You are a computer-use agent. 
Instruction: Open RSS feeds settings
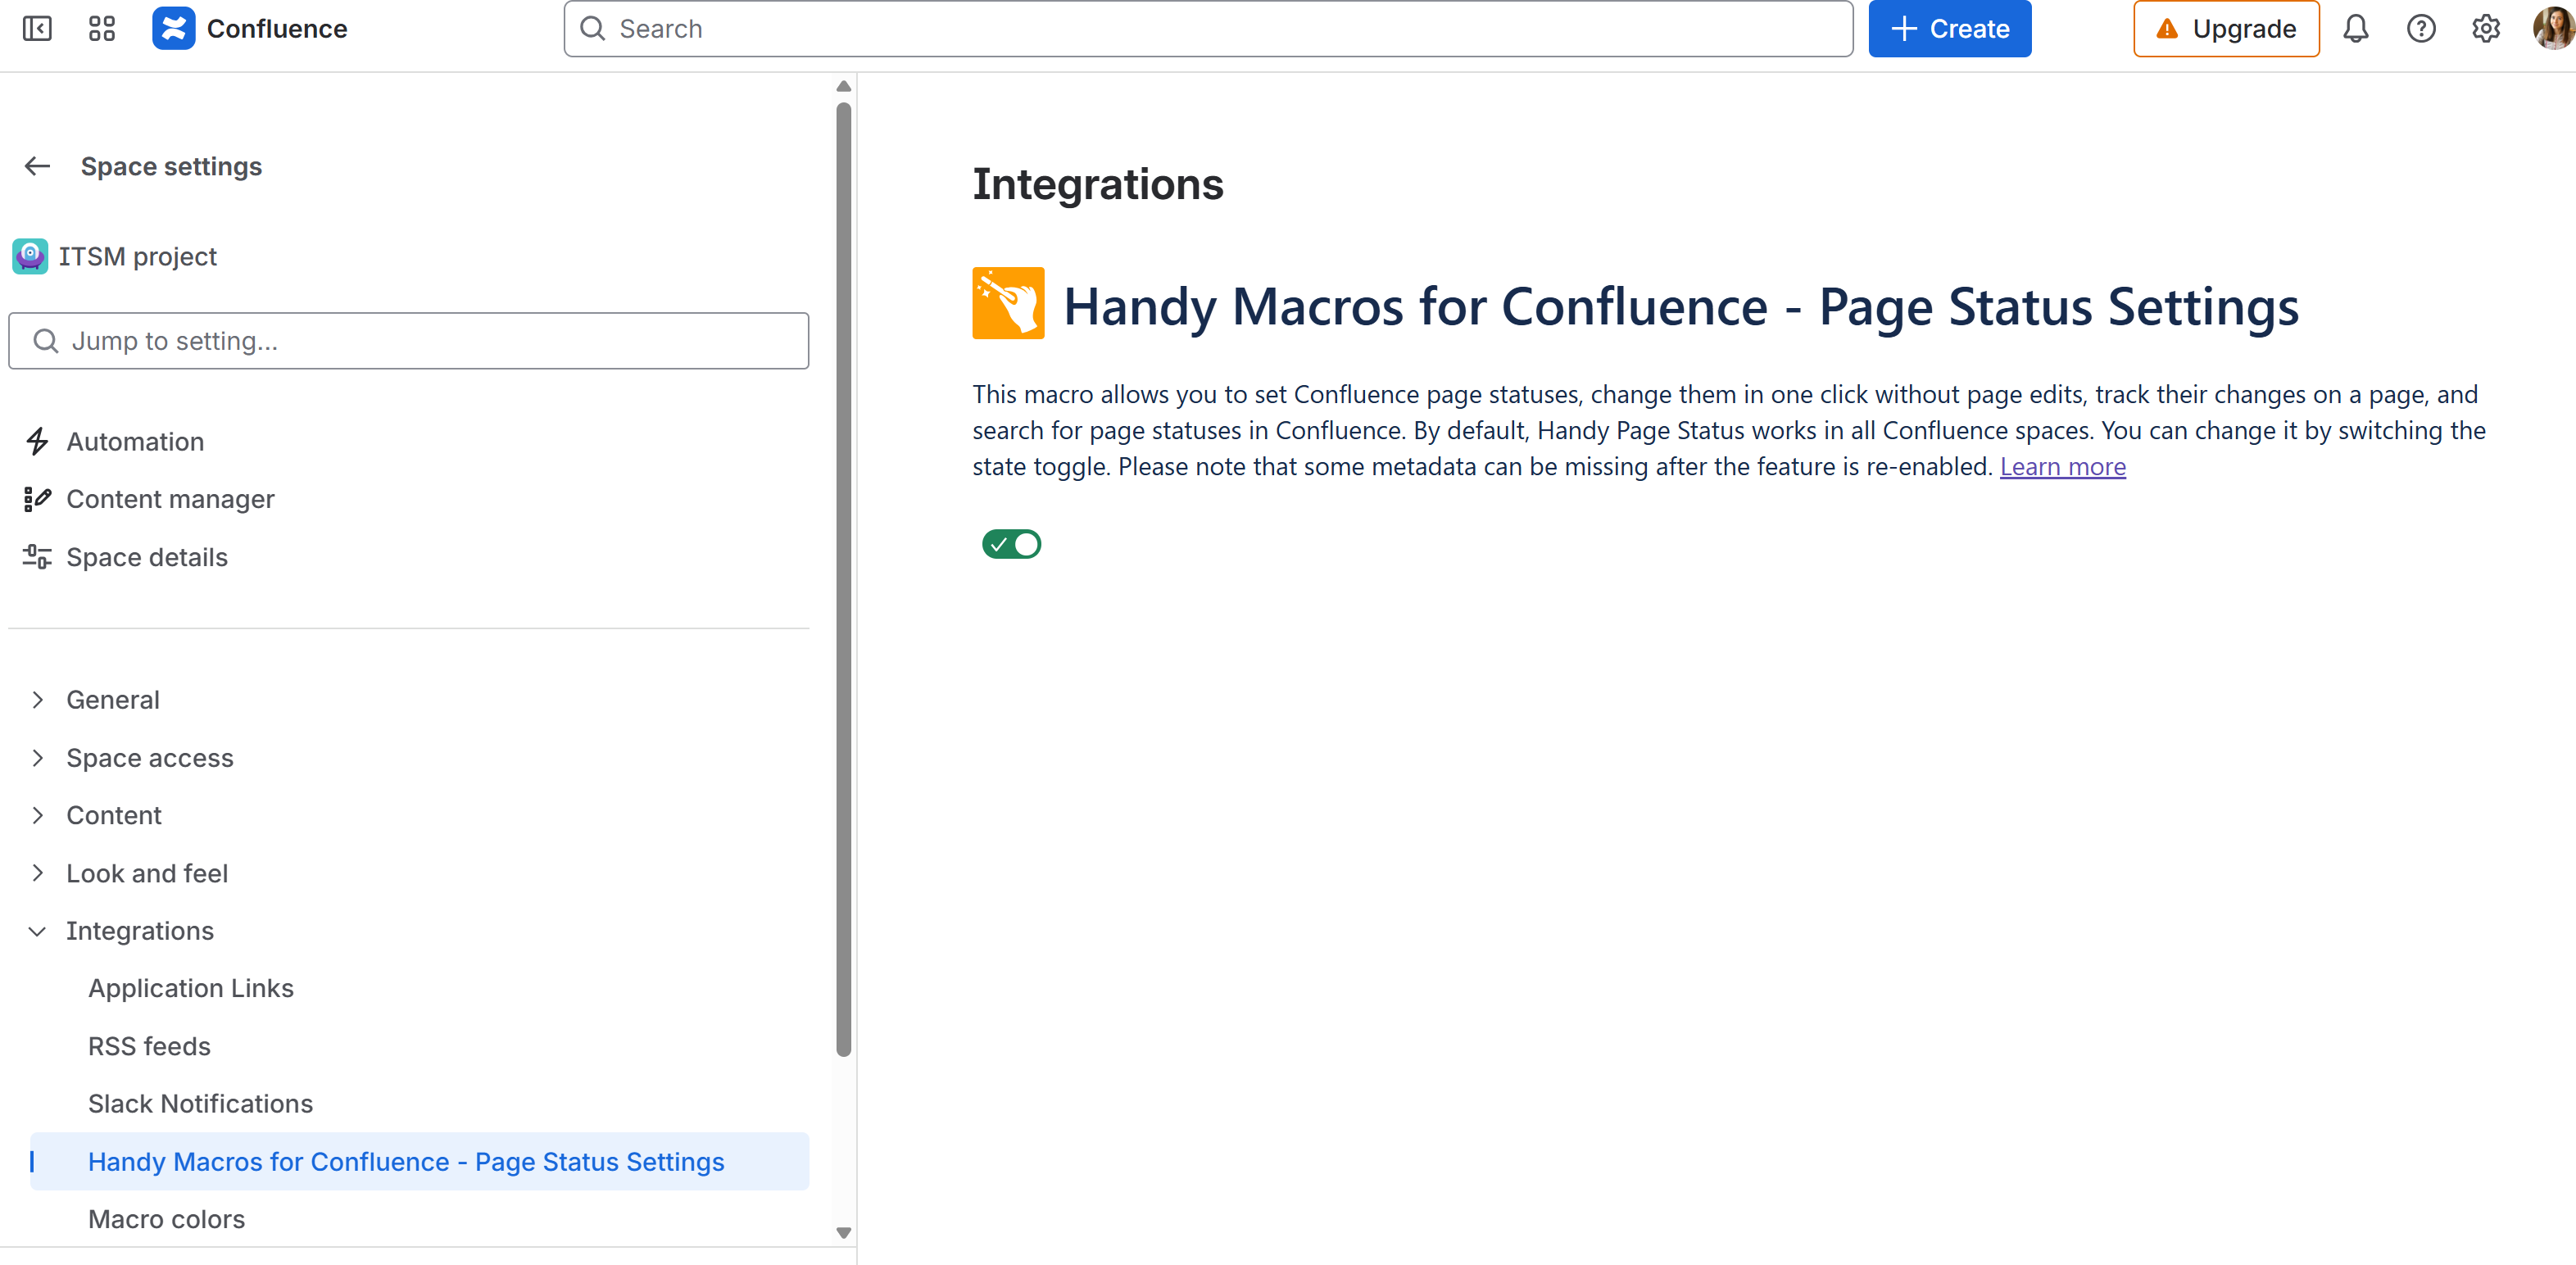(x=149, y=1046)
